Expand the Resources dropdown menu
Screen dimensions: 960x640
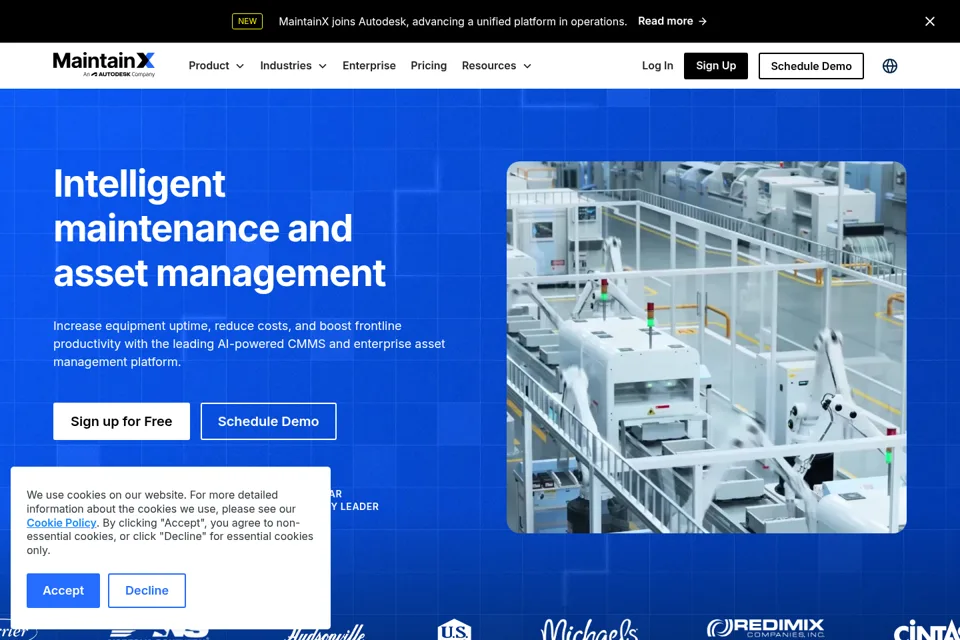tap(497, 66)
